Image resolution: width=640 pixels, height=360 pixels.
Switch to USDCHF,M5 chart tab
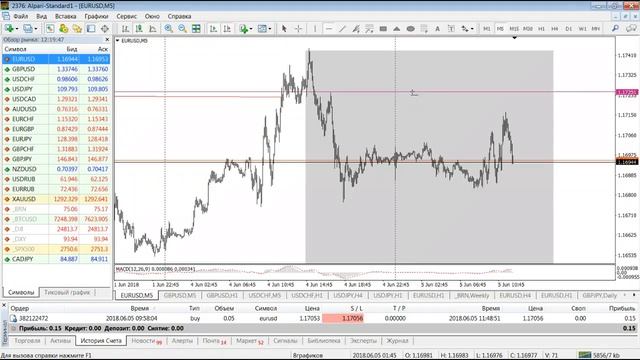[x=264, y=295]
